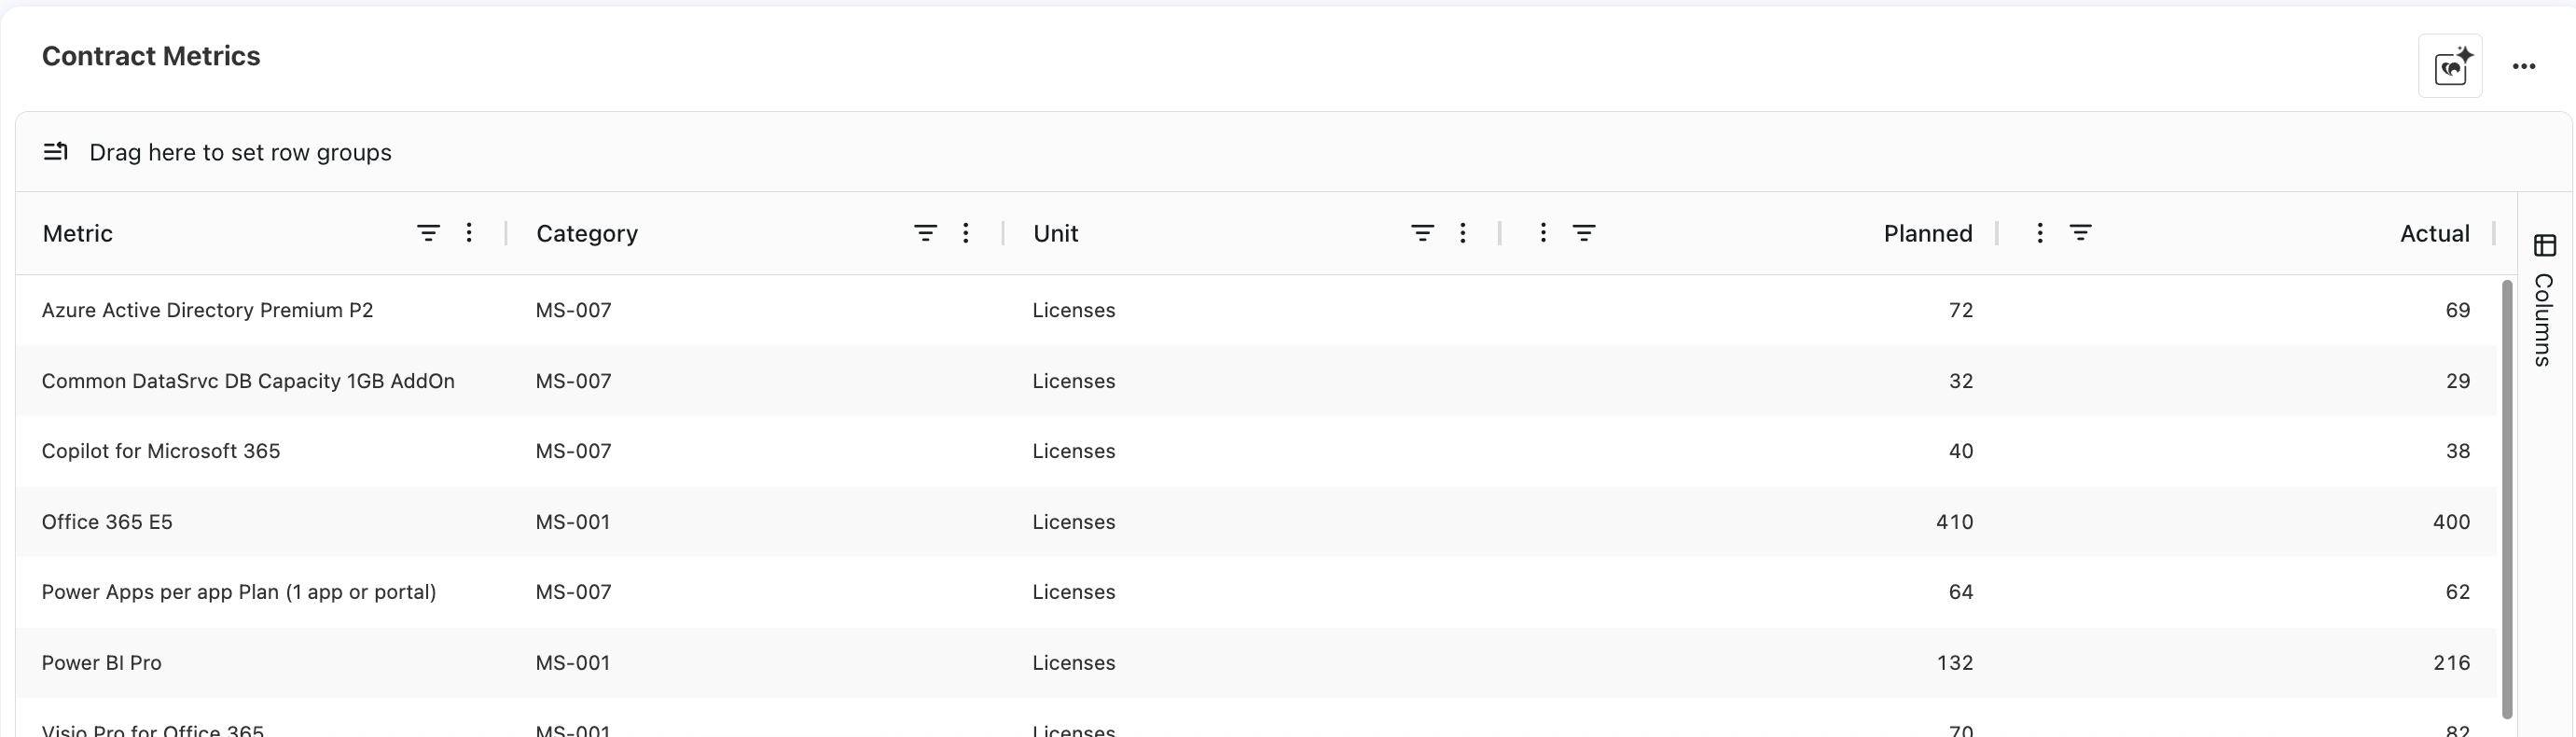
Task: Click Licenses unit in the Azure row
Action: click(1074, 311)
